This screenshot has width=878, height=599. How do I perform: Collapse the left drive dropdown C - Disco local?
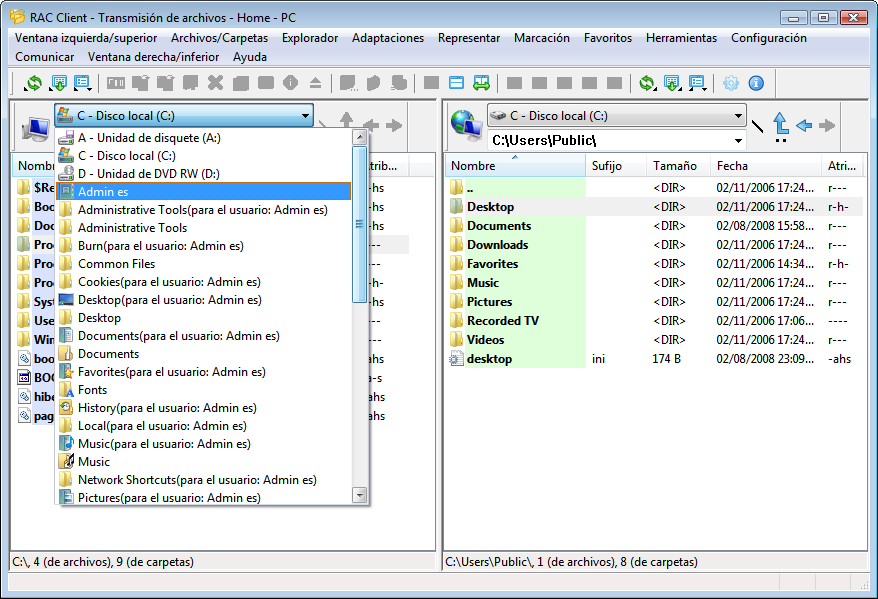(305, 116)
